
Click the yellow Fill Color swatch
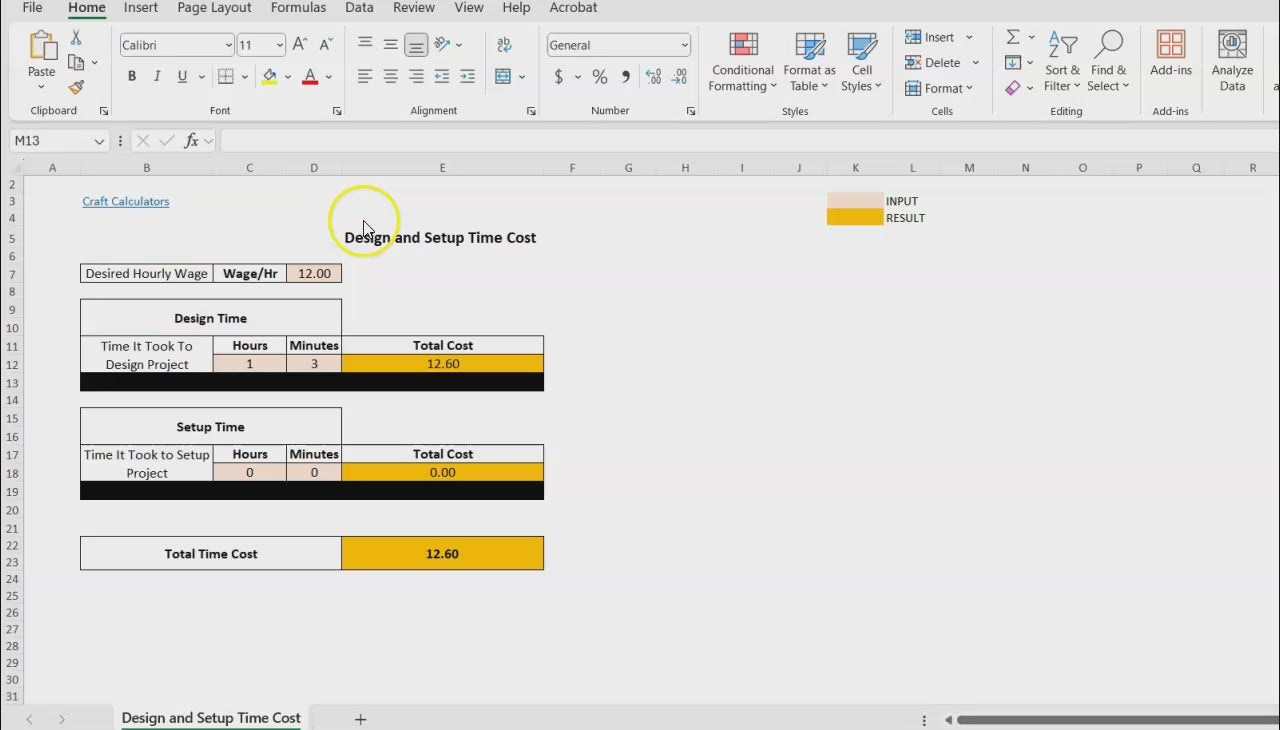[269, 77]
